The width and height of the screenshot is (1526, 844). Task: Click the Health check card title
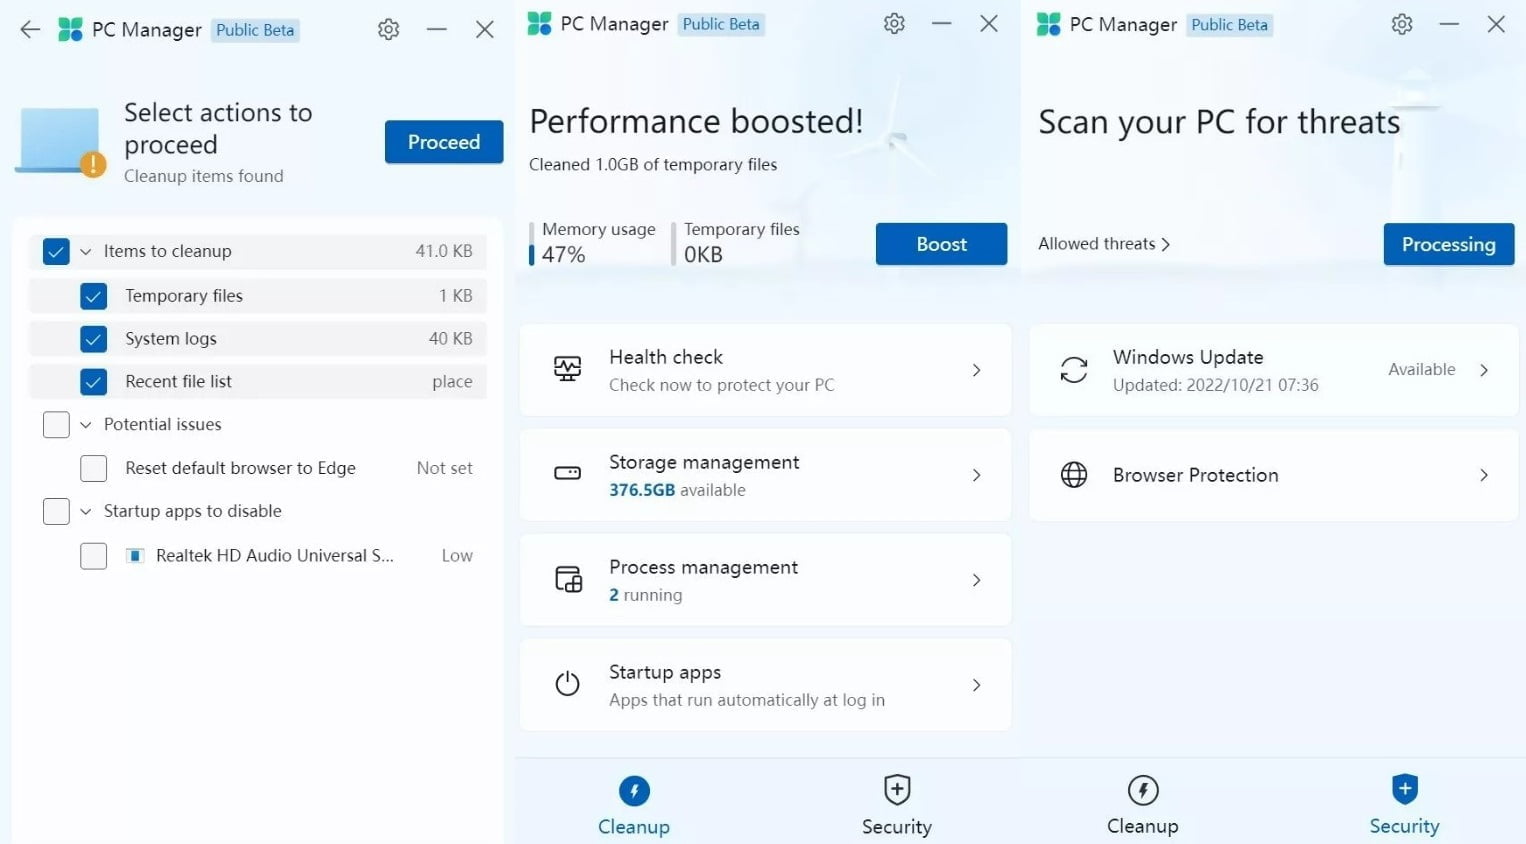tap(666, 357)
